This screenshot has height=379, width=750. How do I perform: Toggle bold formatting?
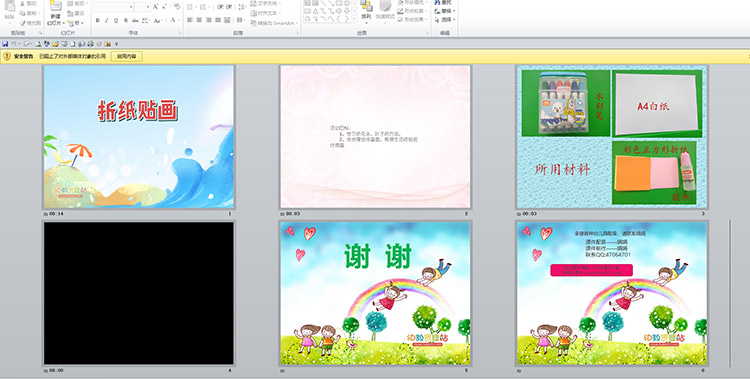[98, 21]
